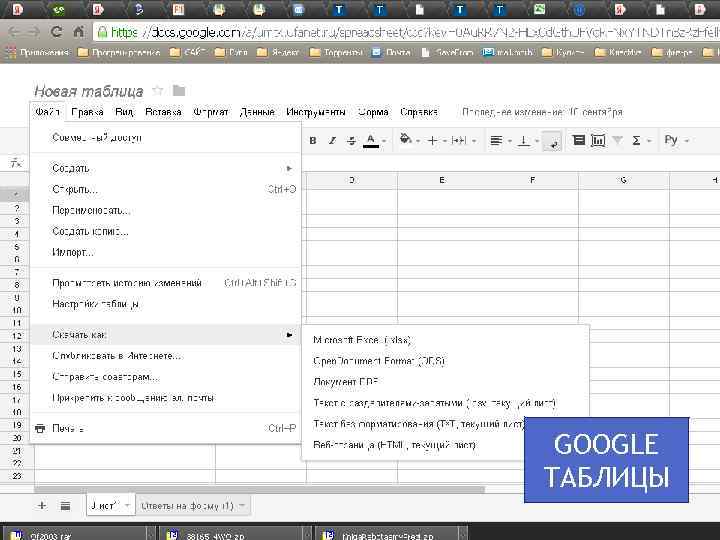The image size is (720, 540).
Task: Open text color picker
Action: pos(371,141)
